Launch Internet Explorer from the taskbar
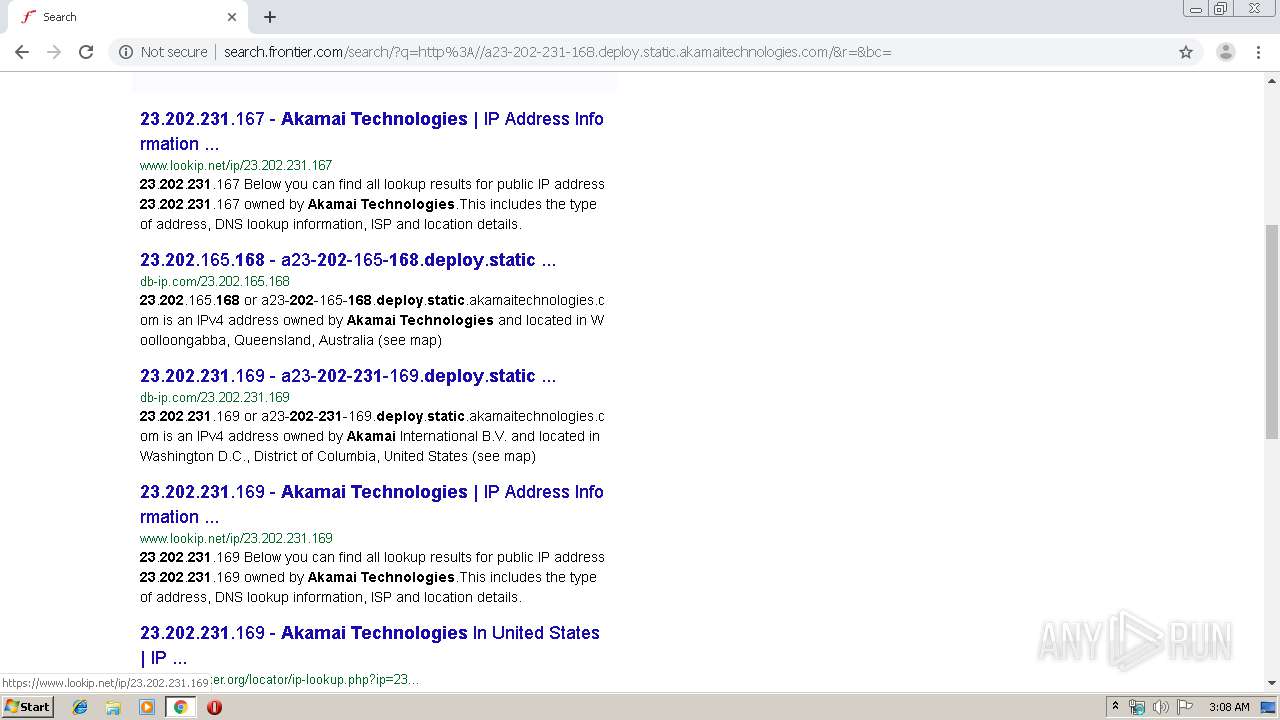The image size is (1280, 720). (80, 707)
